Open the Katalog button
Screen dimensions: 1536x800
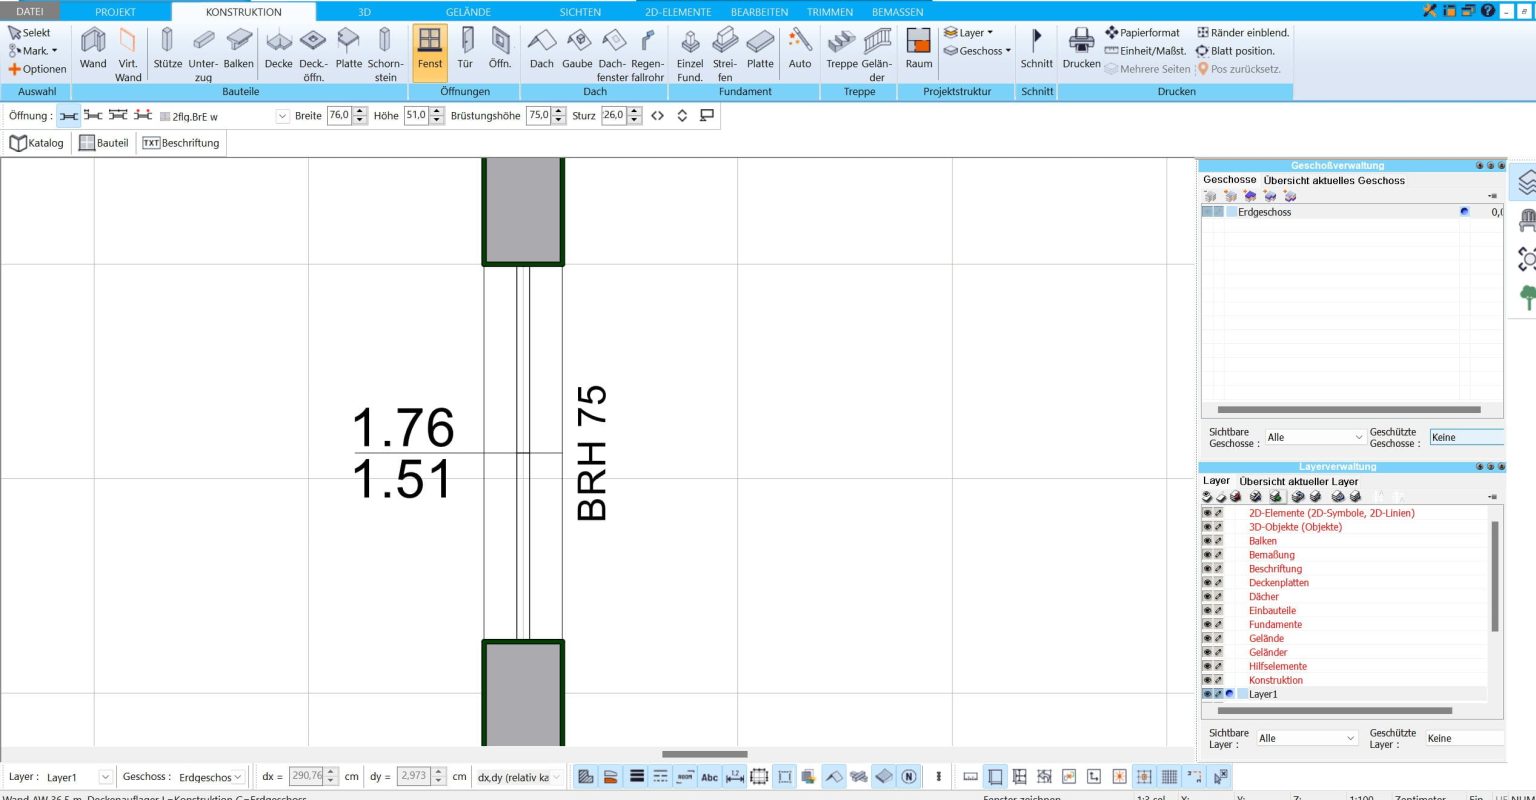(37, 143)
